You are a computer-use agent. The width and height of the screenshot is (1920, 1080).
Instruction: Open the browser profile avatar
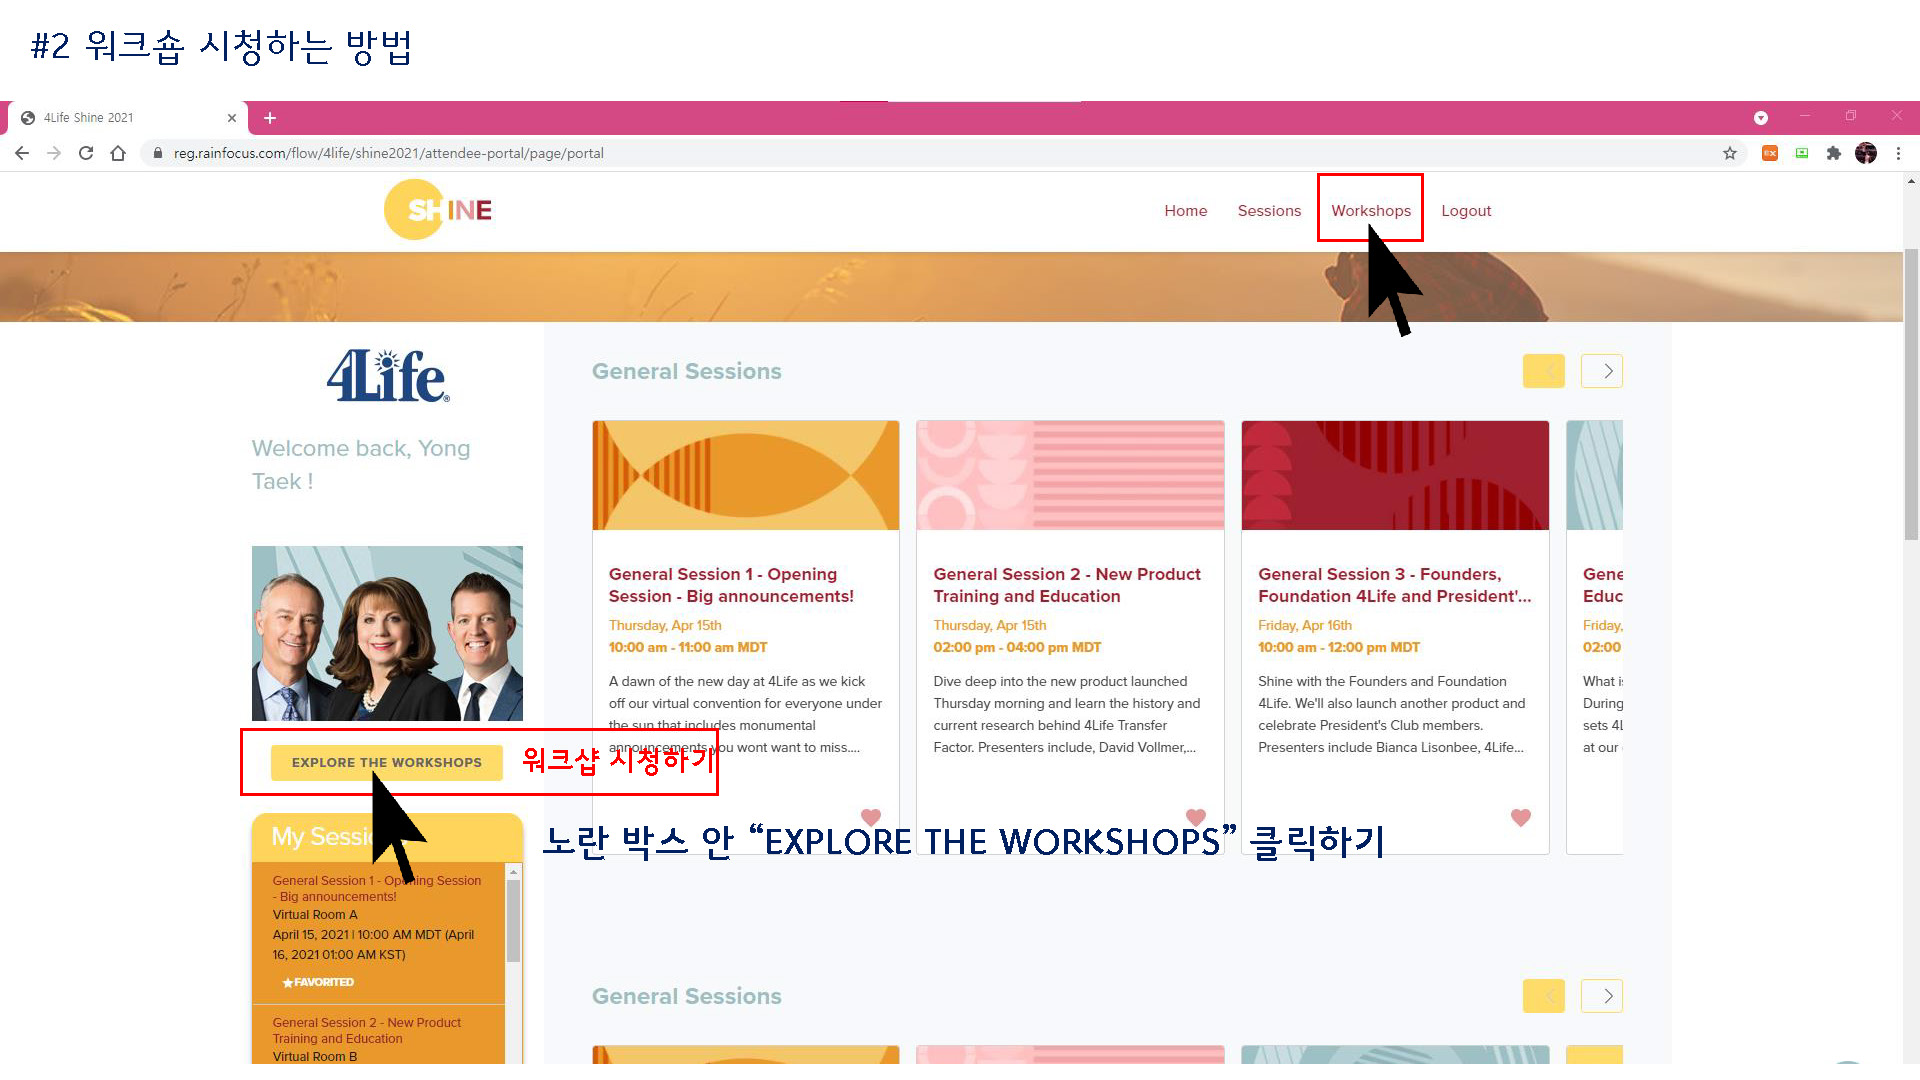point(1866,153)
